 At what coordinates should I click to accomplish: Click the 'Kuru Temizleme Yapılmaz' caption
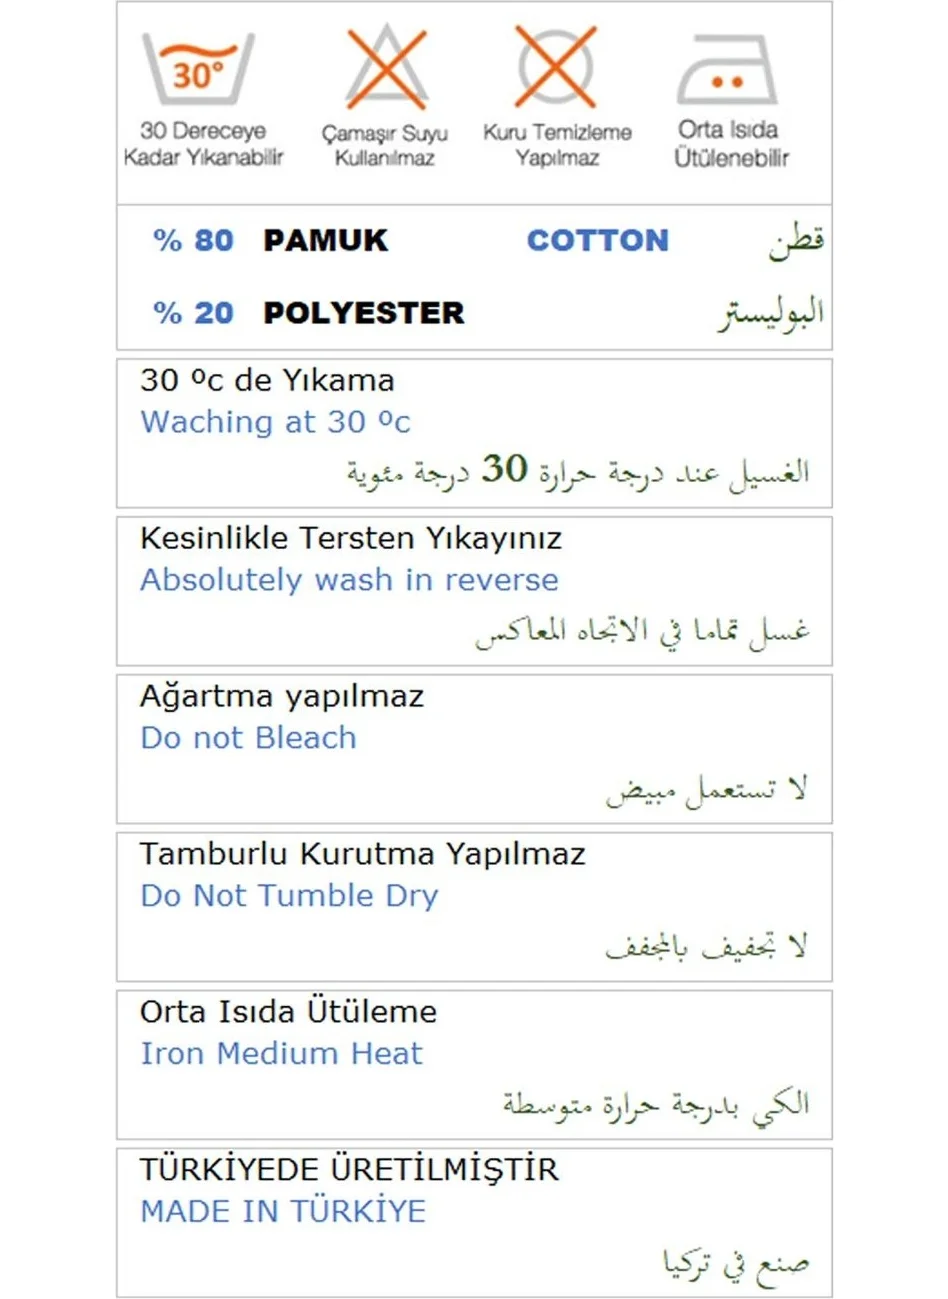(x=557, y=144)
